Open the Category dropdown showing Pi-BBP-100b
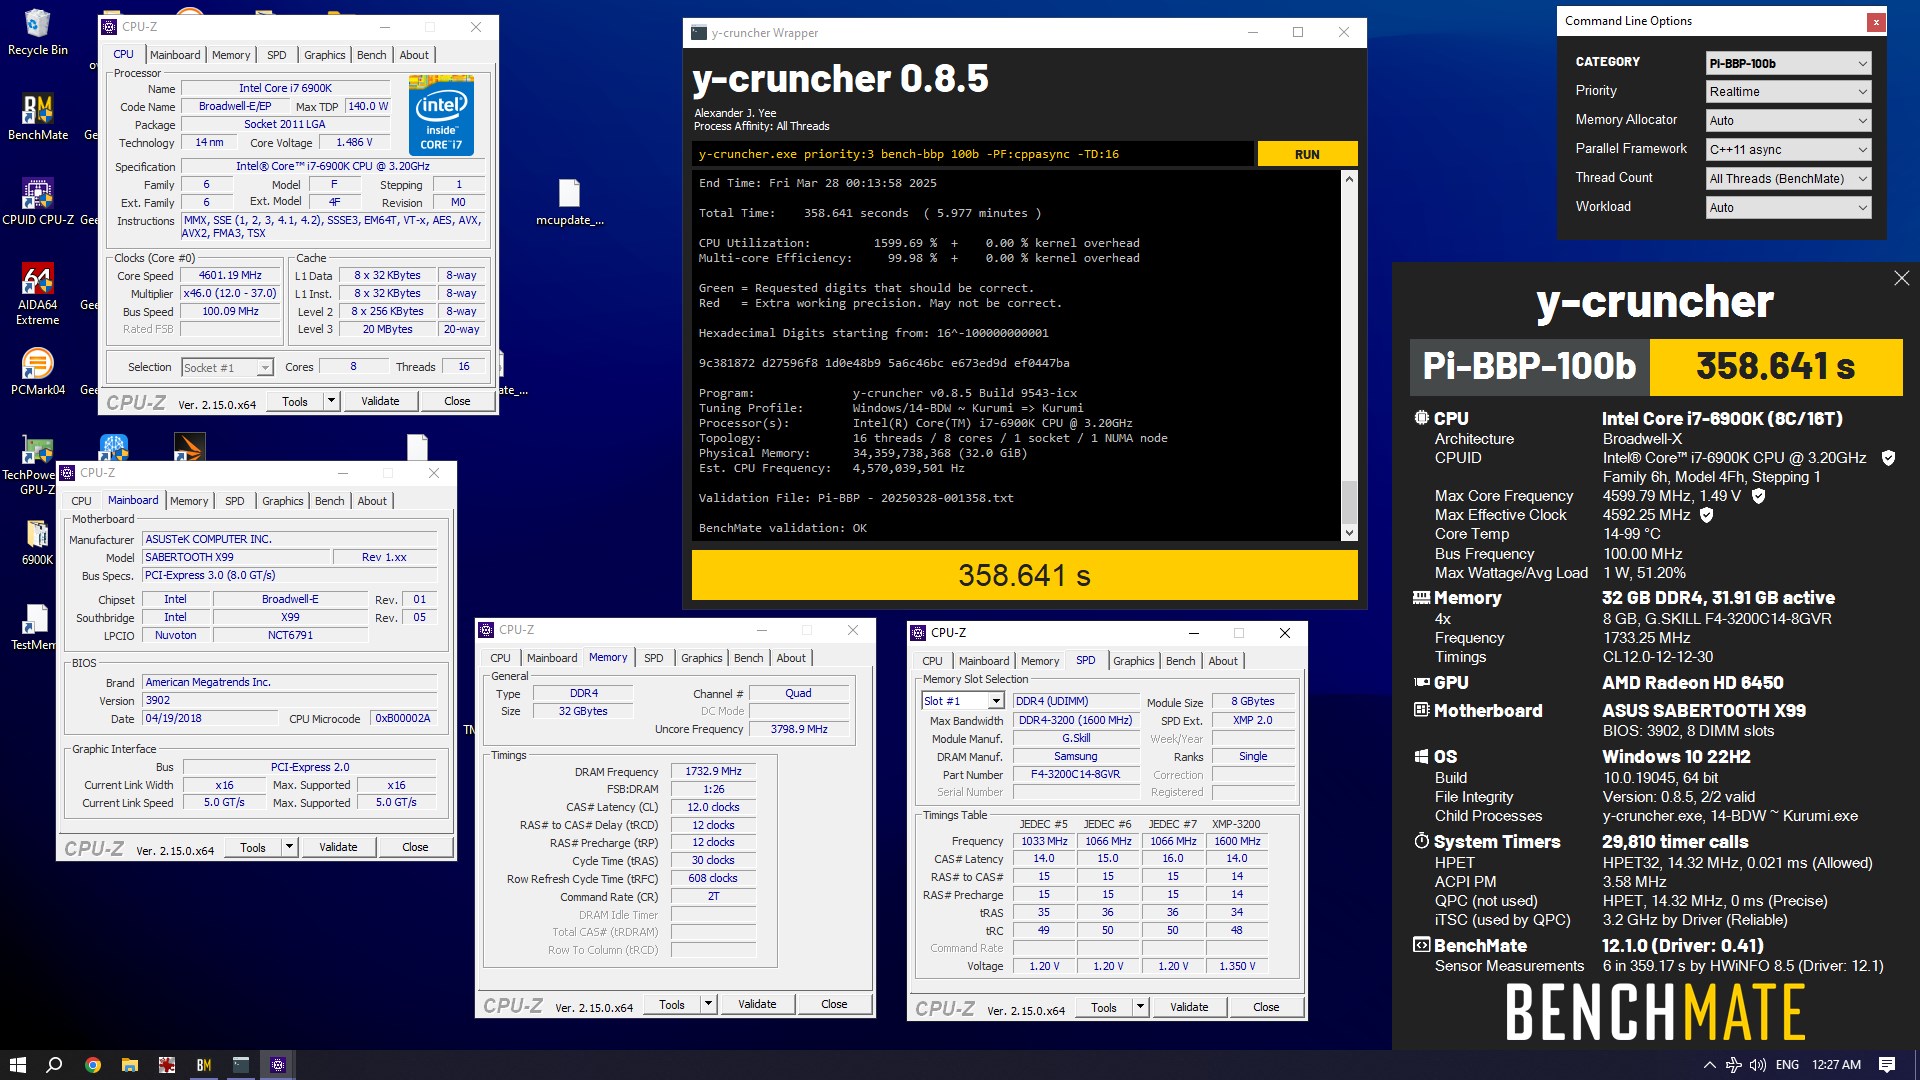The width and height of the screenshot is (1920, 1080). (1788, 63)
